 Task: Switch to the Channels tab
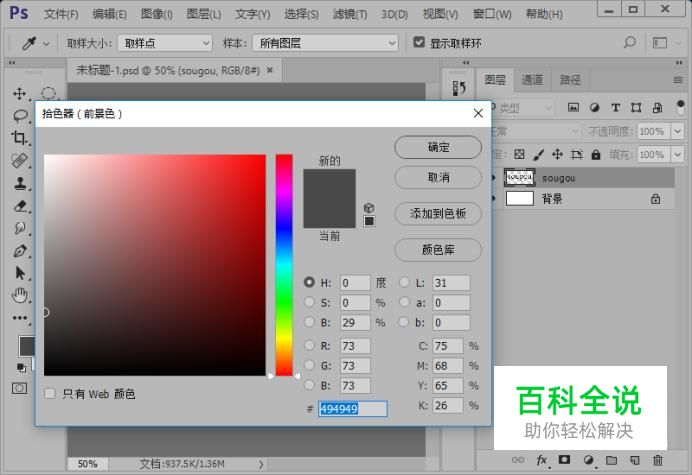(532, 80)
